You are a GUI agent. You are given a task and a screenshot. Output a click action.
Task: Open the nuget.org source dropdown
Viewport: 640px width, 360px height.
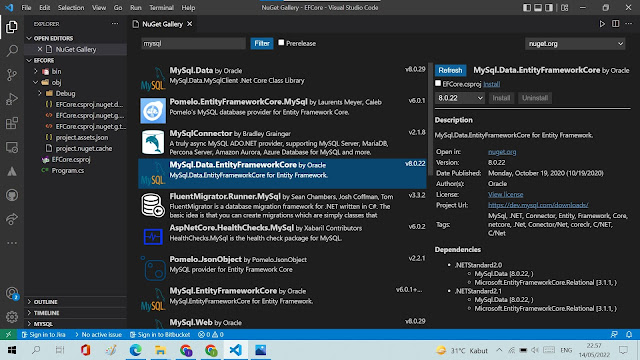click(x=575, y=44)
